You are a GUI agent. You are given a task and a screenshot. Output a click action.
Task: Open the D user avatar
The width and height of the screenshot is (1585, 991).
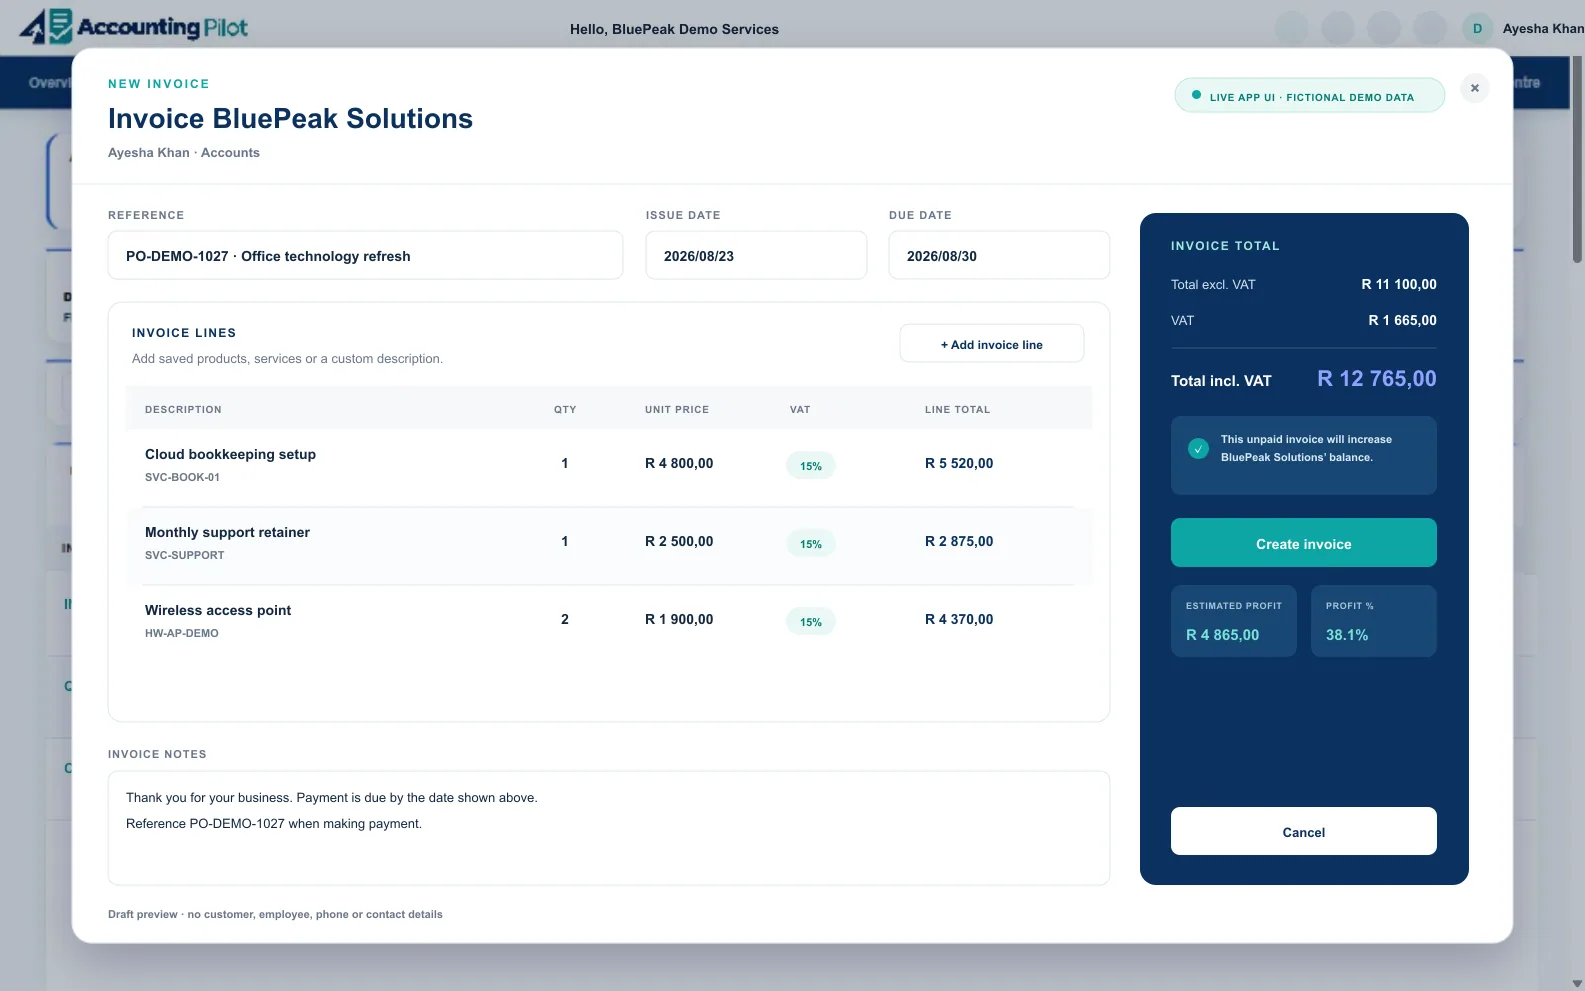point(1477,28)
